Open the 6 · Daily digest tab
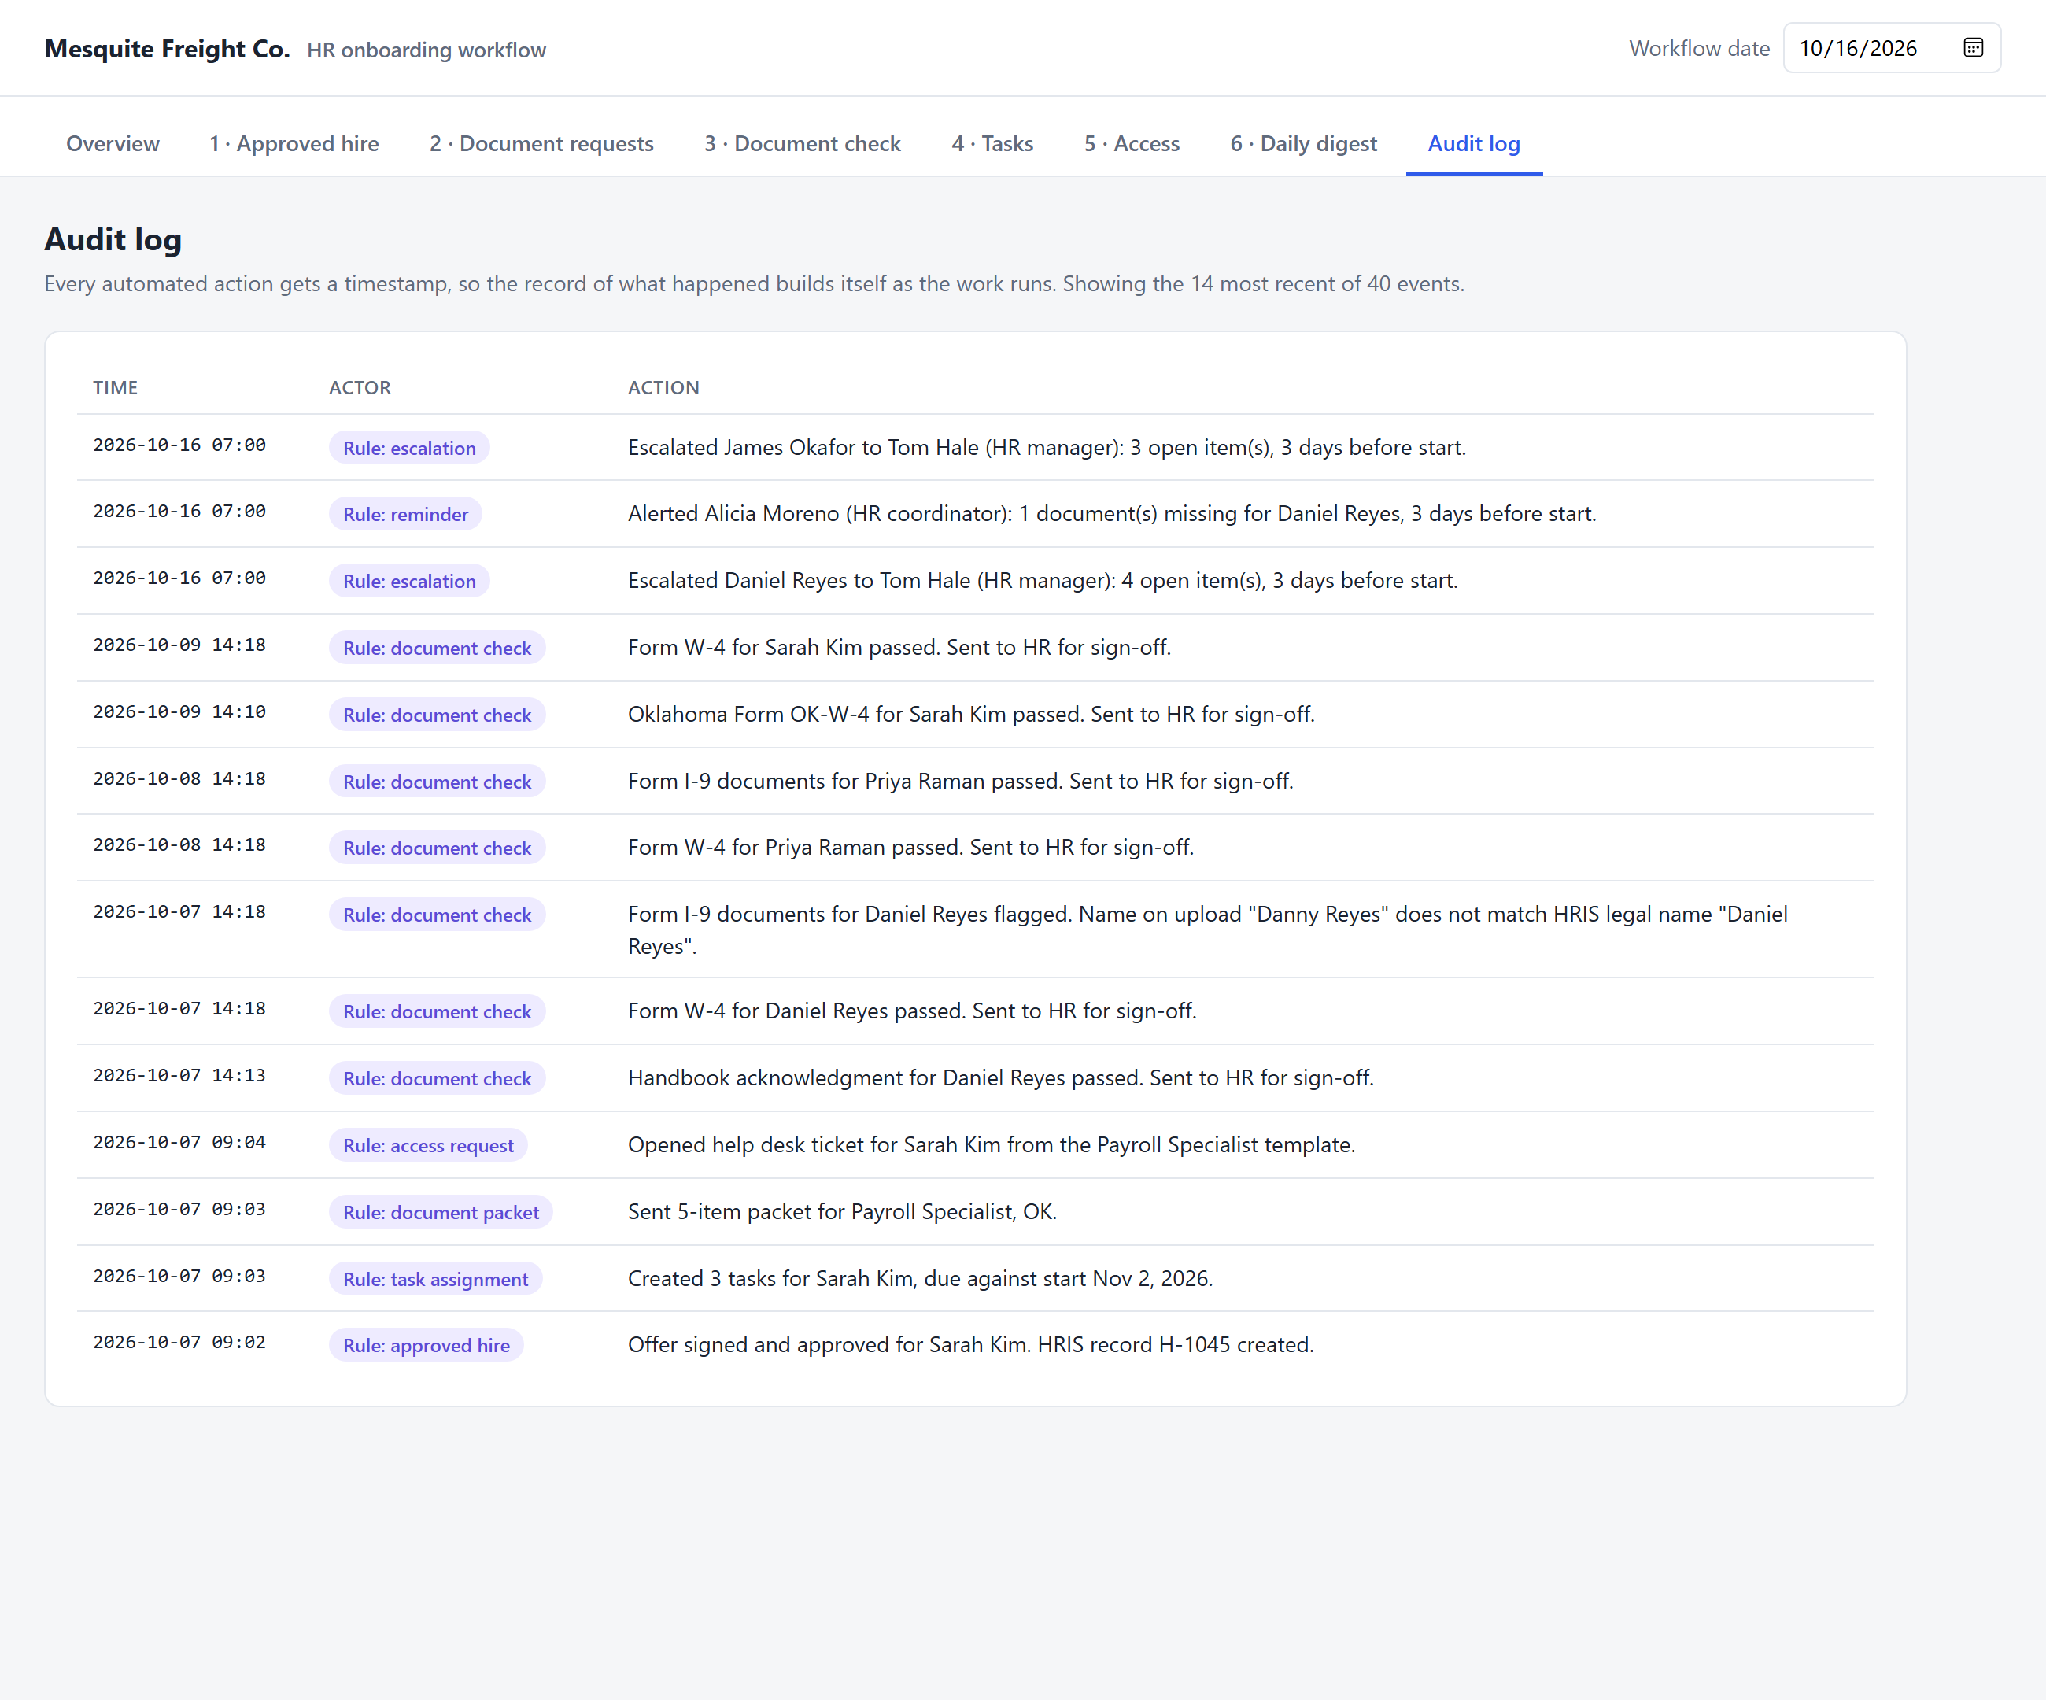2046x1700 pixels. [1303, 144]
